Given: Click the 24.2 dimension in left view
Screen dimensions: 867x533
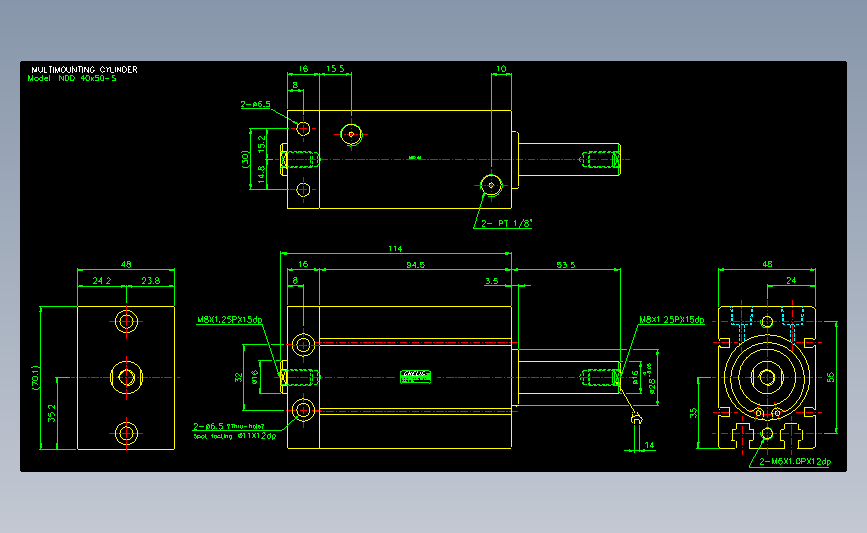Looking at the screenshot, I should click(x=102, y=281).
